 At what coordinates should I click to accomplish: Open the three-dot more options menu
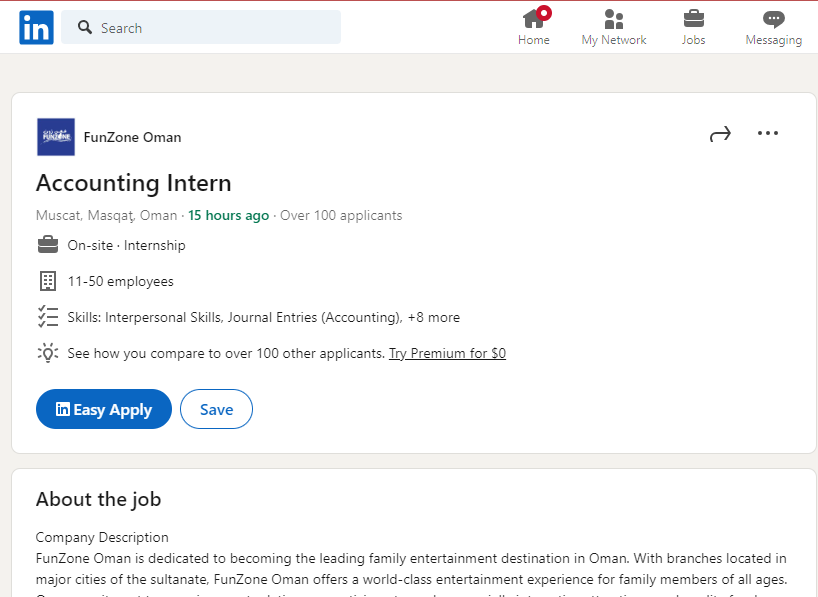point(767,134)
